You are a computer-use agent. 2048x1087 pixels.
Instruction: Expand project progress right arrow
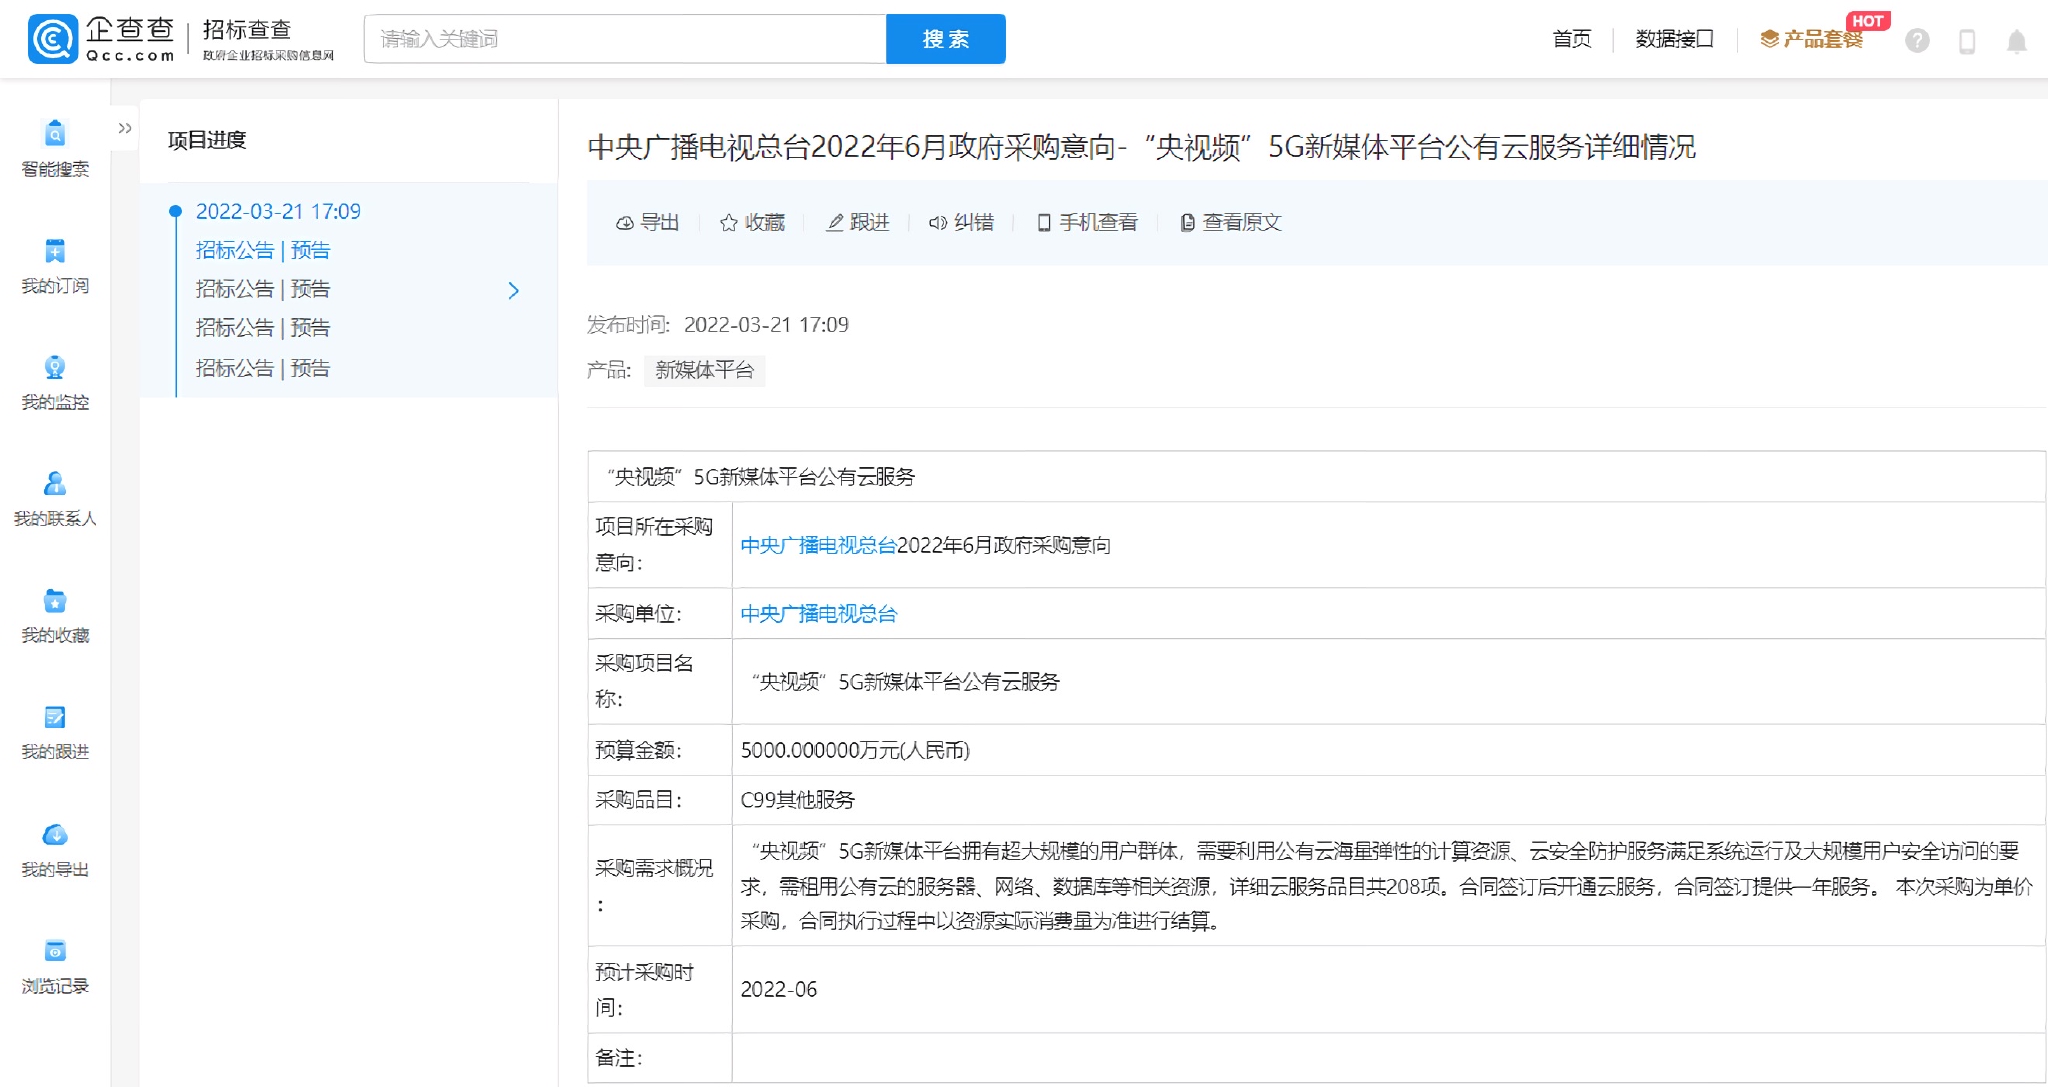point(514,290)
